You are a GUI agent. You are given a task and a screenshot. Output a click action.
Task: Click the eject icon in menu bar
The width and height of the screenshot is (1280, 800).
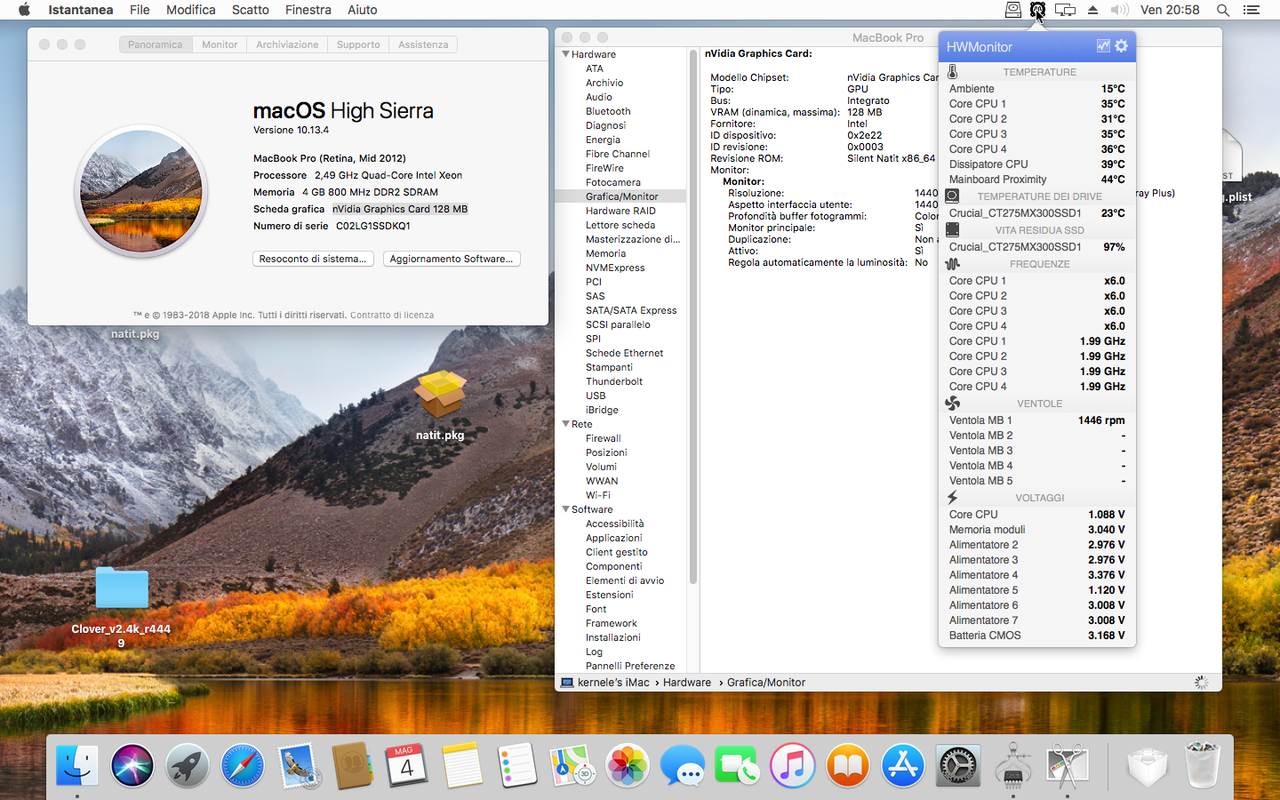point(1093,10)
